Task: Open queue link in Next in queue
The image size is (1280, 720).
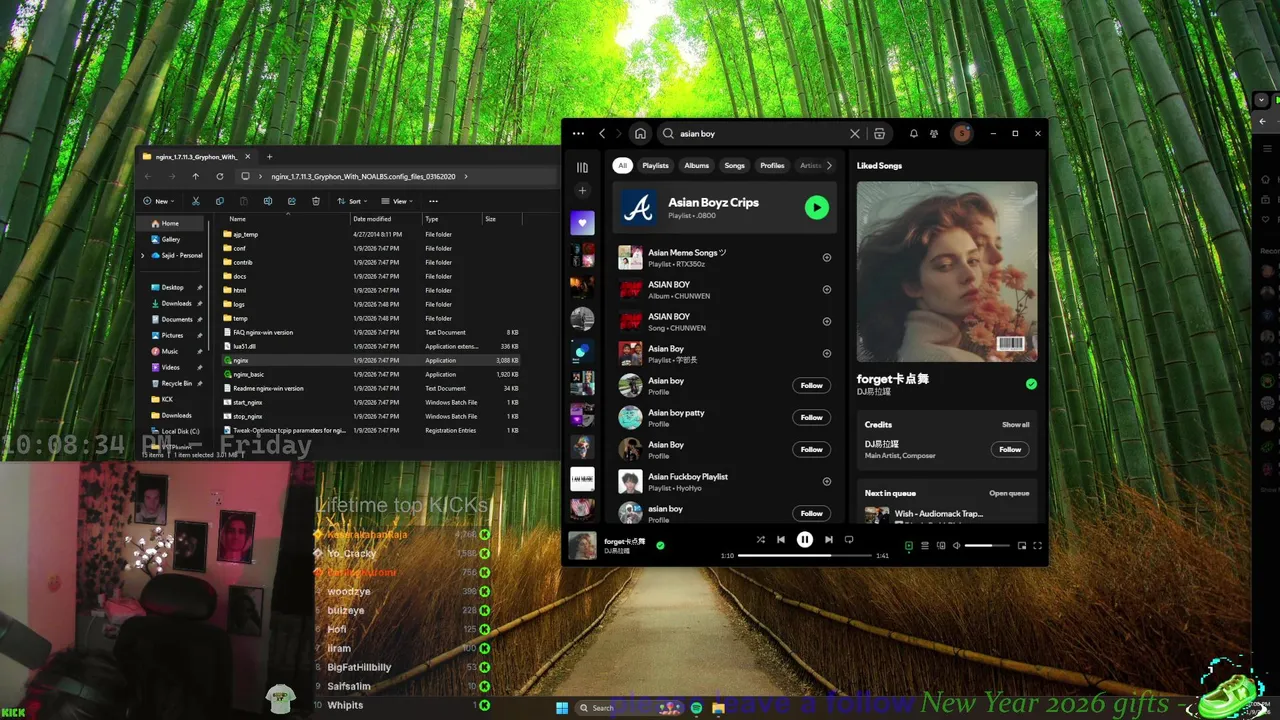Action: [1009, 493]
